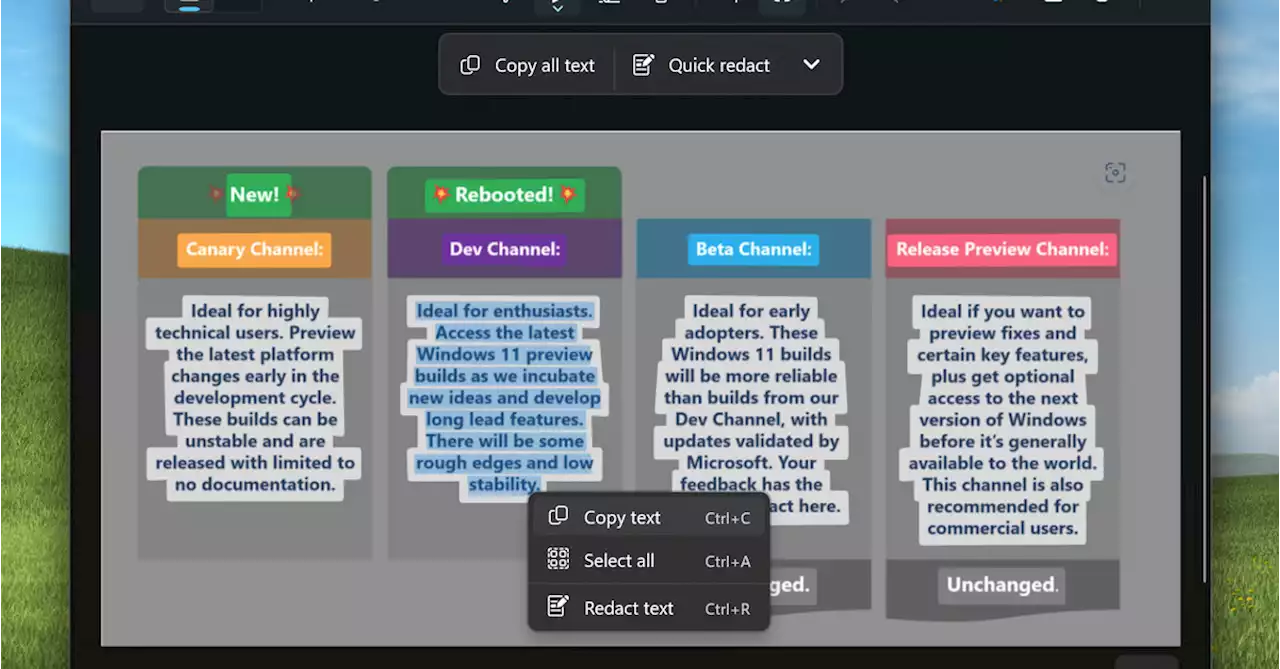Click the Copy all text button
1280x669 pixels.
click(527, 65)
